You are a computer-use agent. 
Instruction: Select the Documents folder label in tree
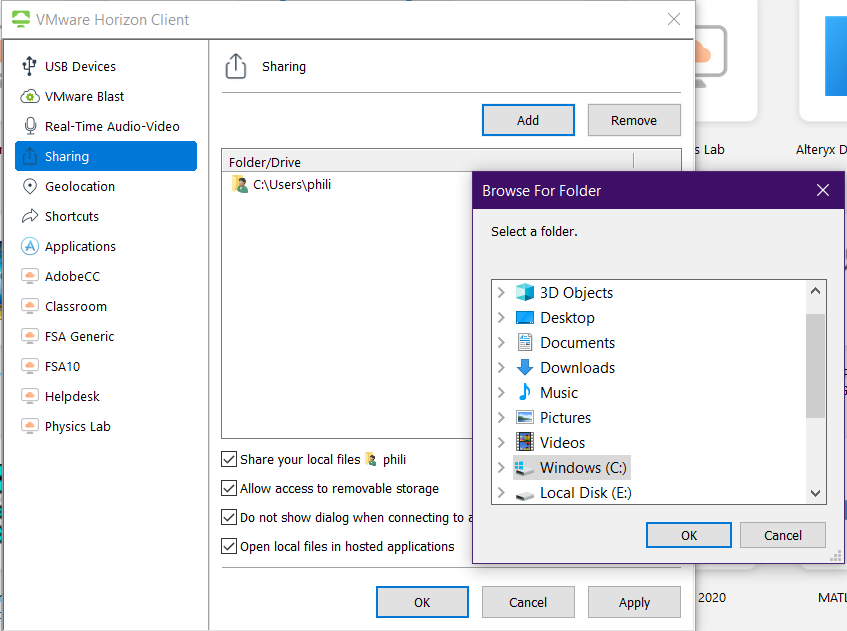[577, 343]
